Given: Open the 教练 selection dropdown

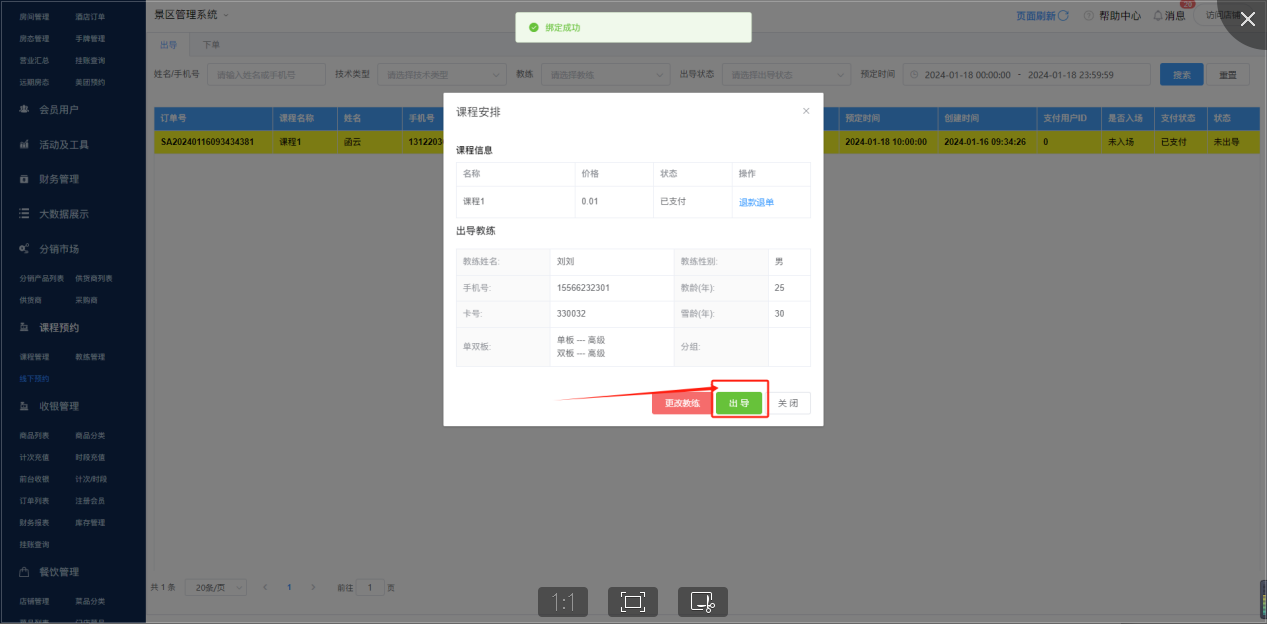Looking at the screenshot, I should point(605,75).
